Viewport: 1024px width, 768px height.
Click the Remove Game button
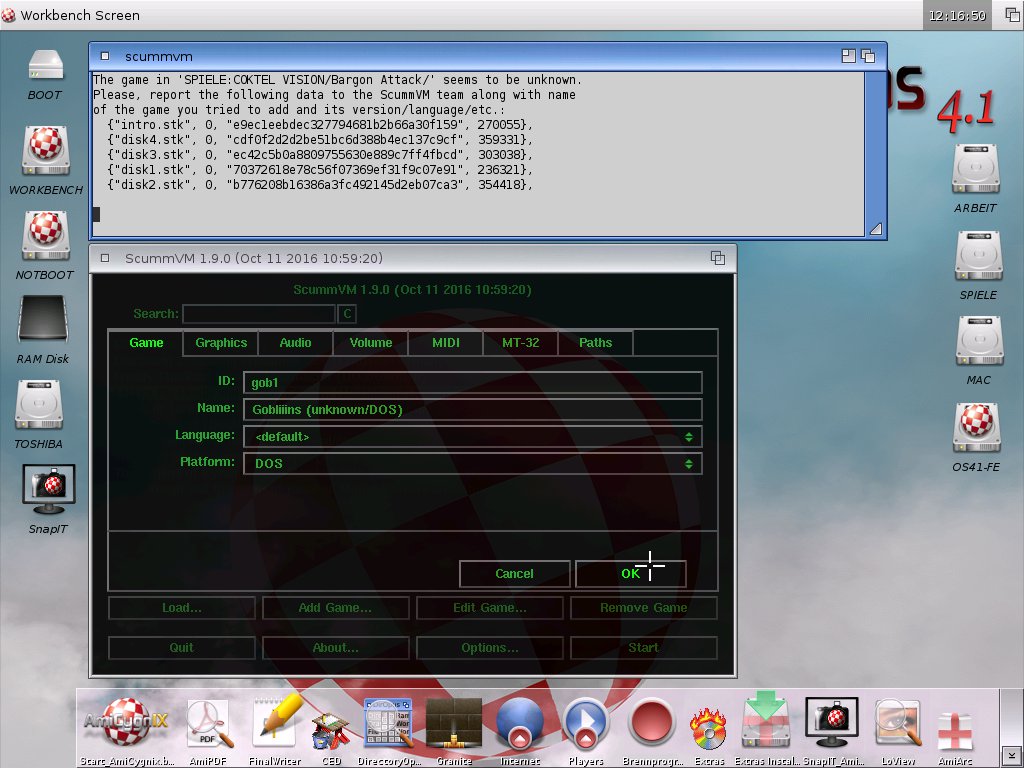pos(644,607)
